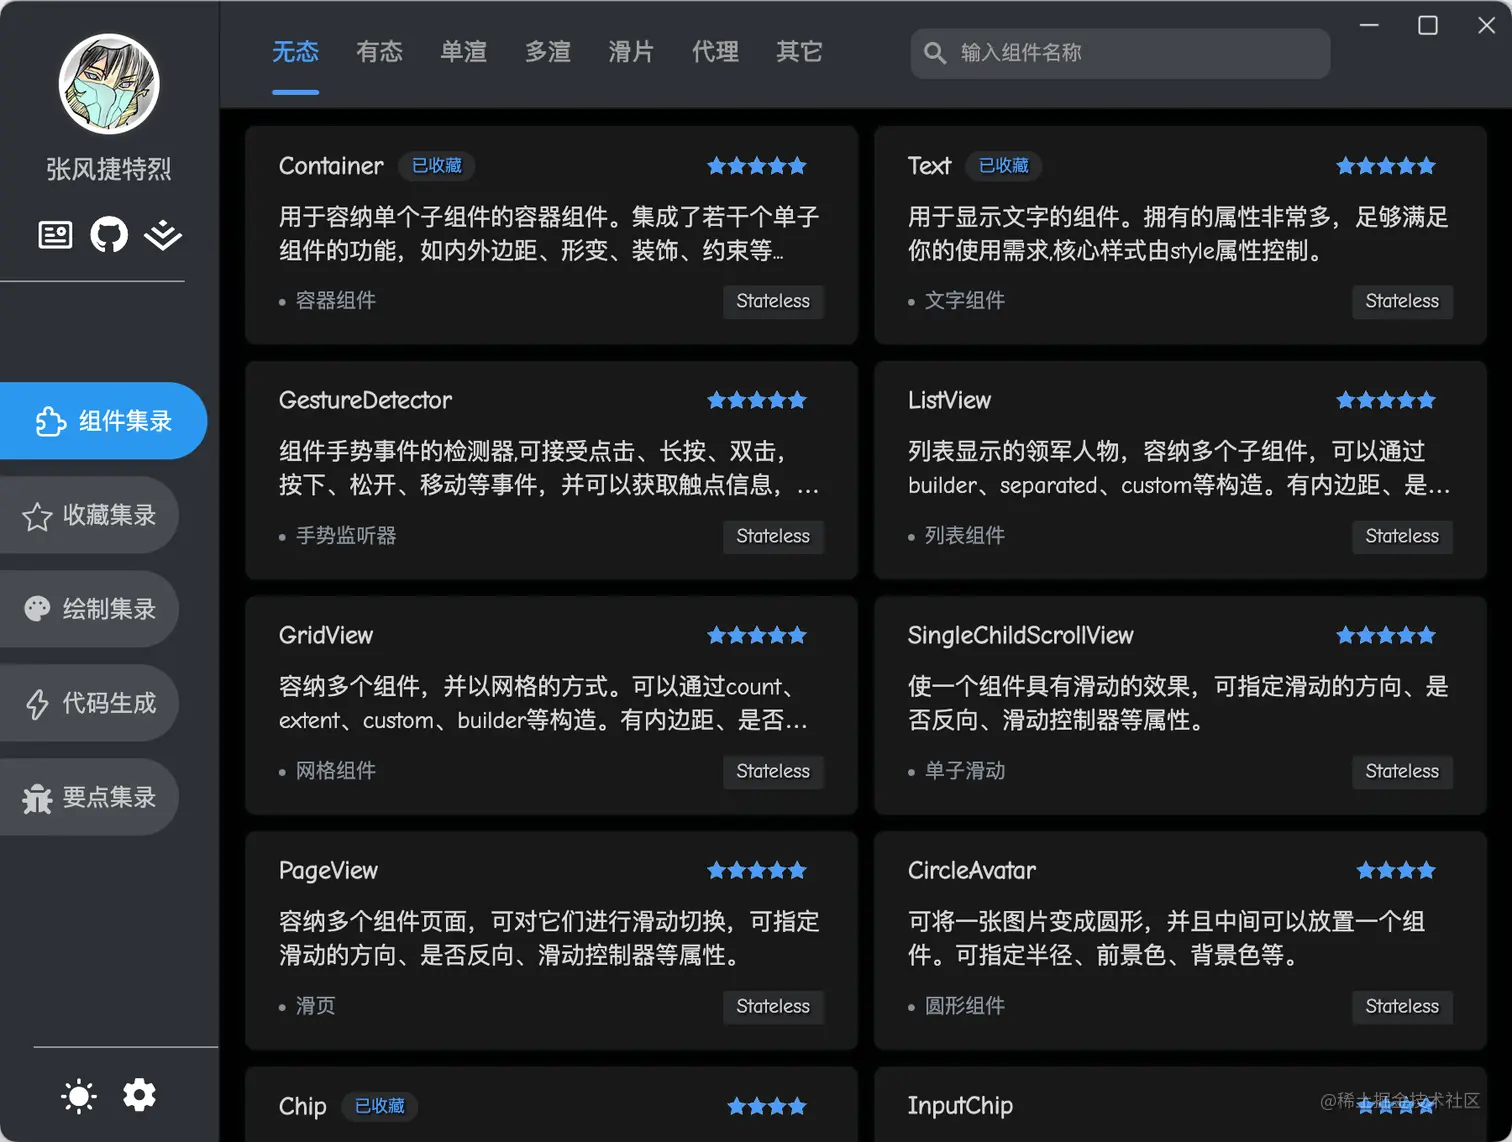
Task: Click the 滑页 subtitle label
Action: pos(316,1006)
